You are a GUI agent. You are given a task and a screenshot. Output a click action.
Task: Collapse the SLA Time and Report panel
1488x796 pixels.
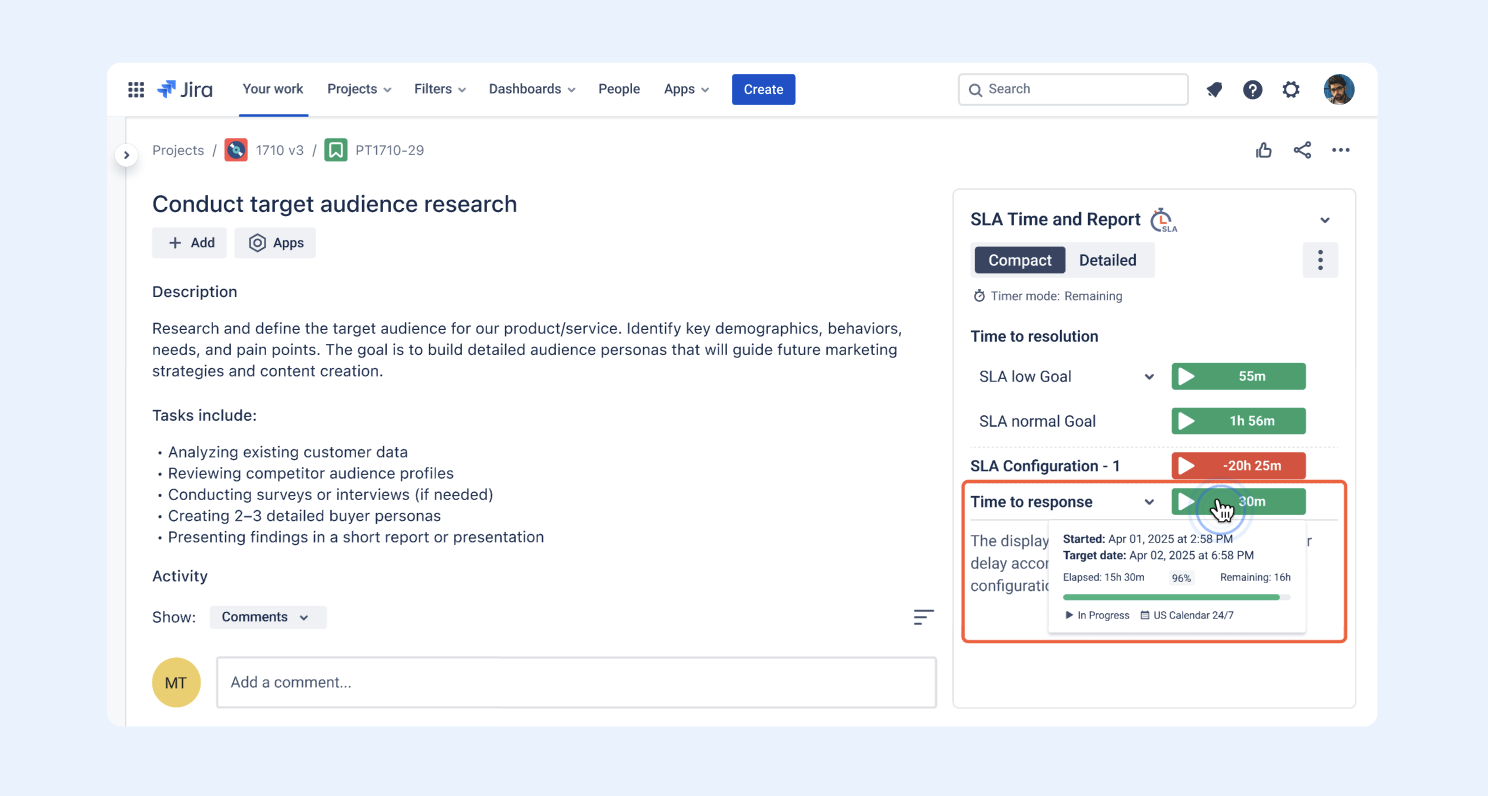(1325, 220)
